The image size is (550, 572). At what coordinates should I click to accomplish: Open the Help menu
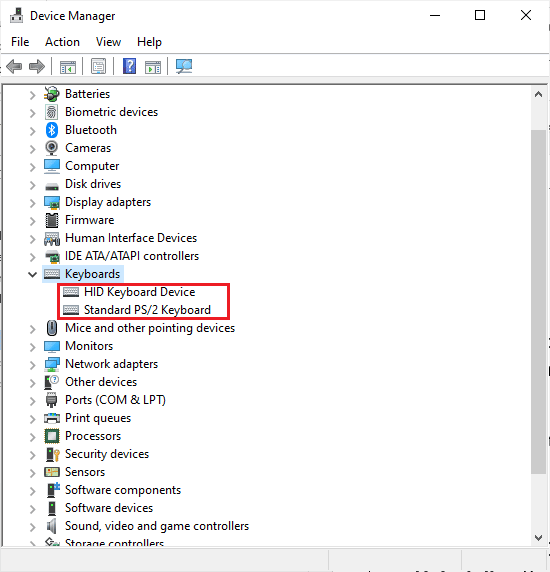coord(150,42)
